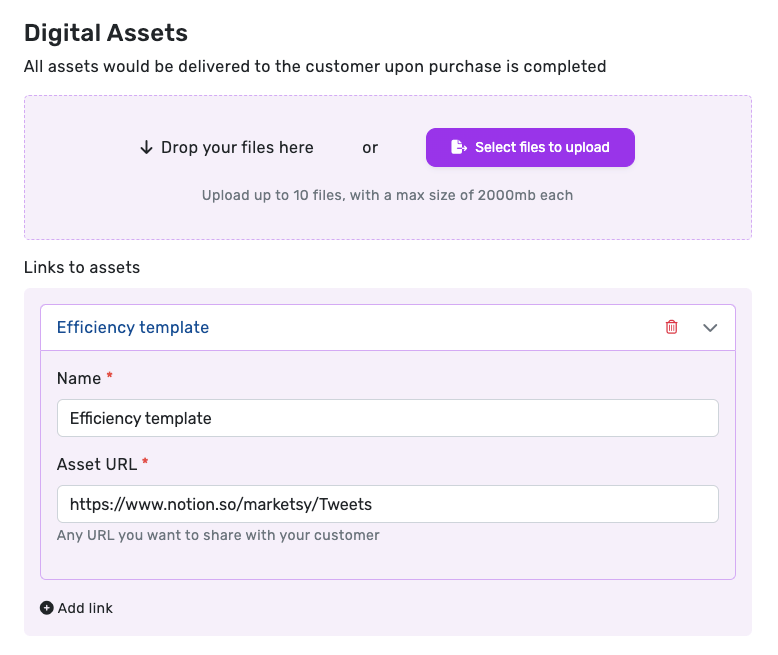Click the assets delivery description subtitle
The image size is (778, 655).
point(315,66)
